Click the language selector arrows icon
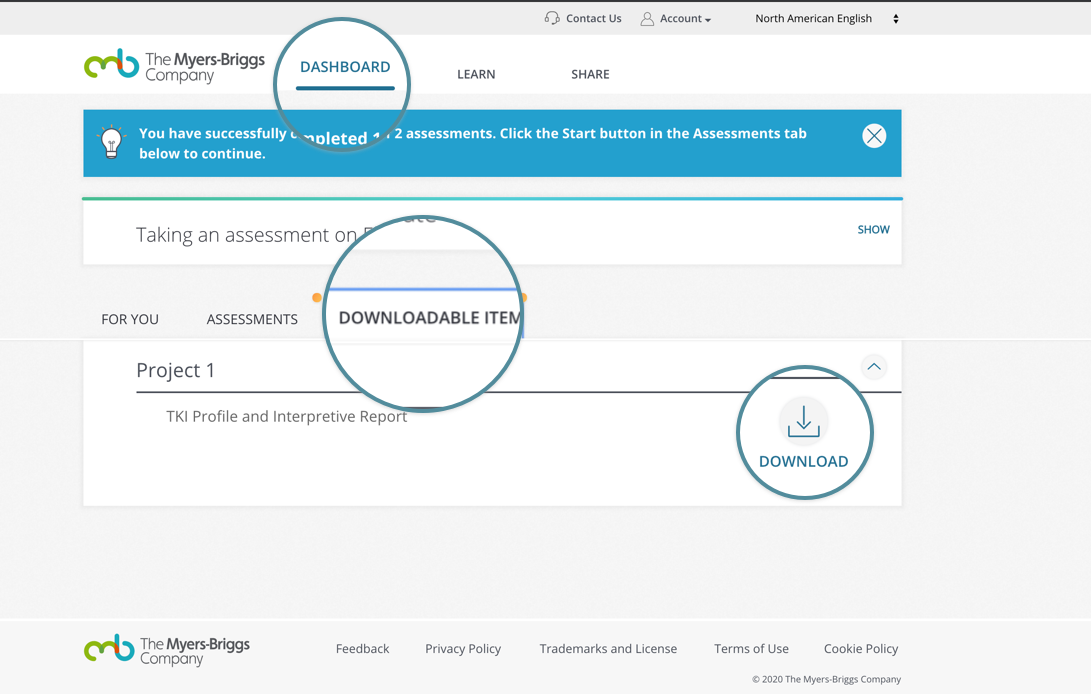Screen dimensions: 1091x694 pos(895,18)
